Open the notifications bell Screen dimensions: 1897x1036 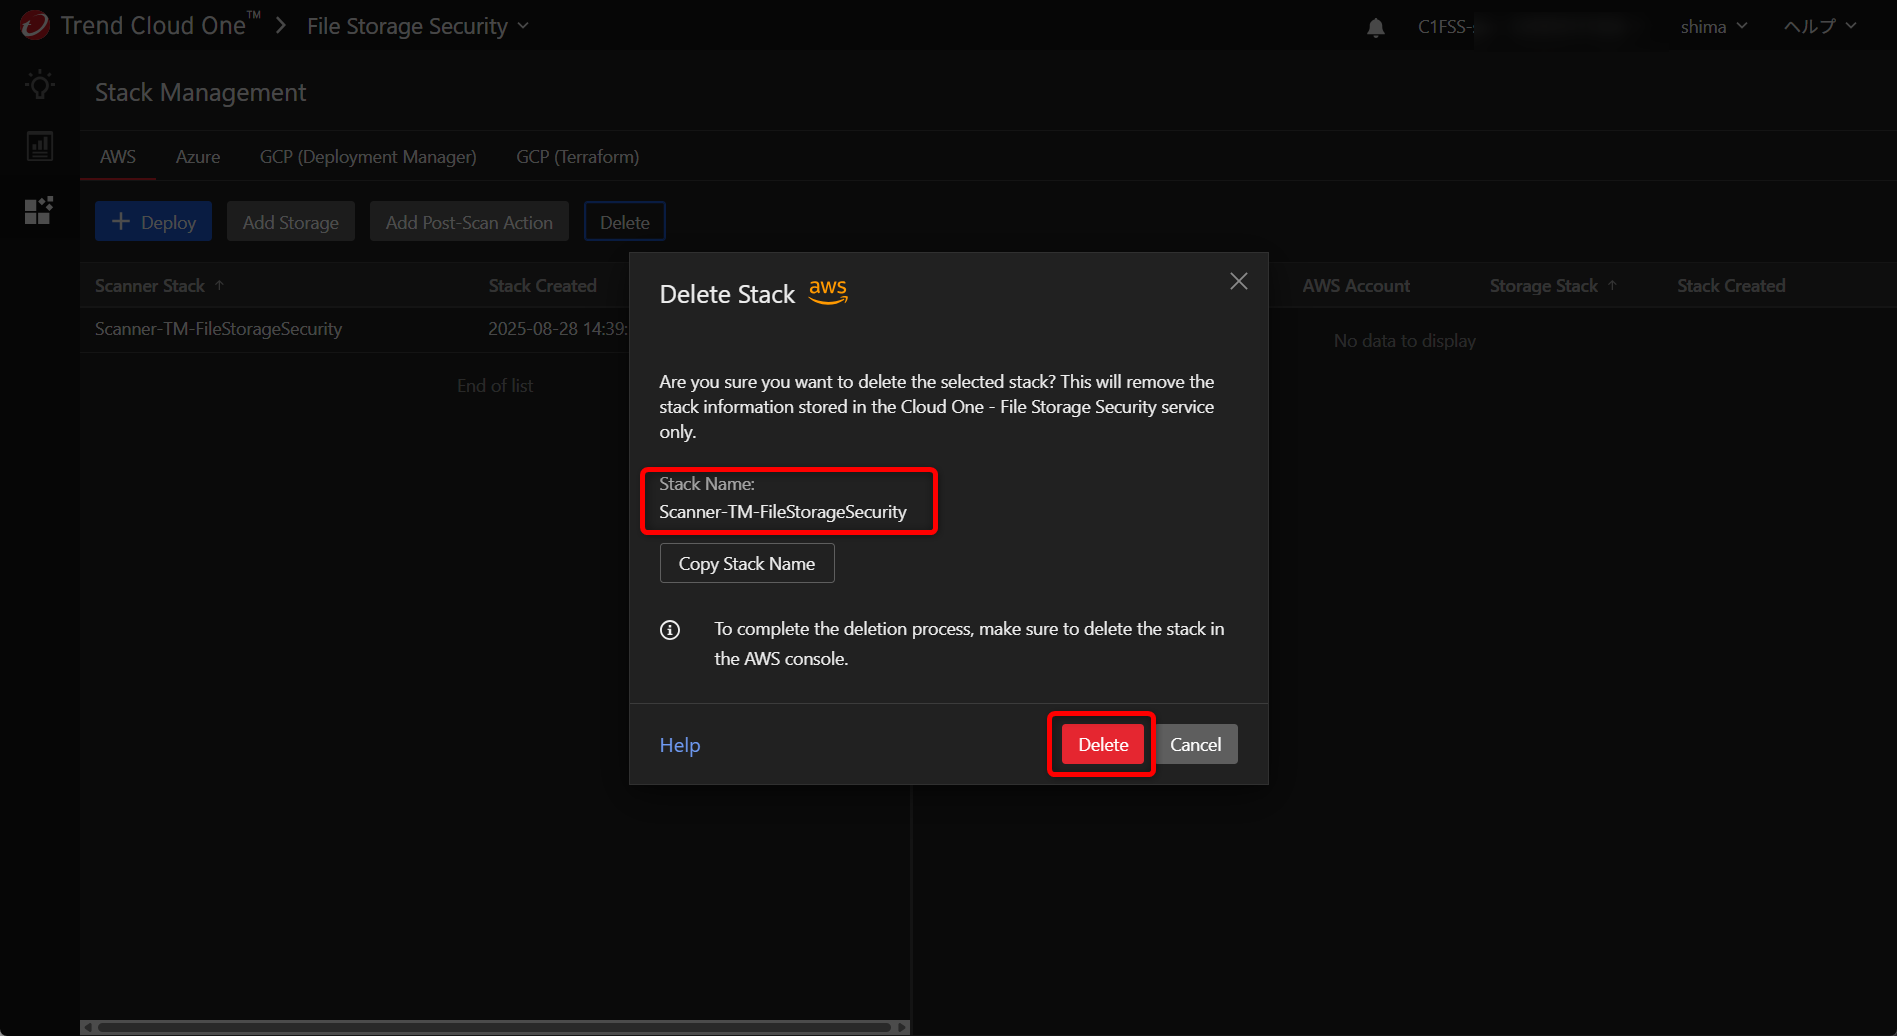[1376, 27]
